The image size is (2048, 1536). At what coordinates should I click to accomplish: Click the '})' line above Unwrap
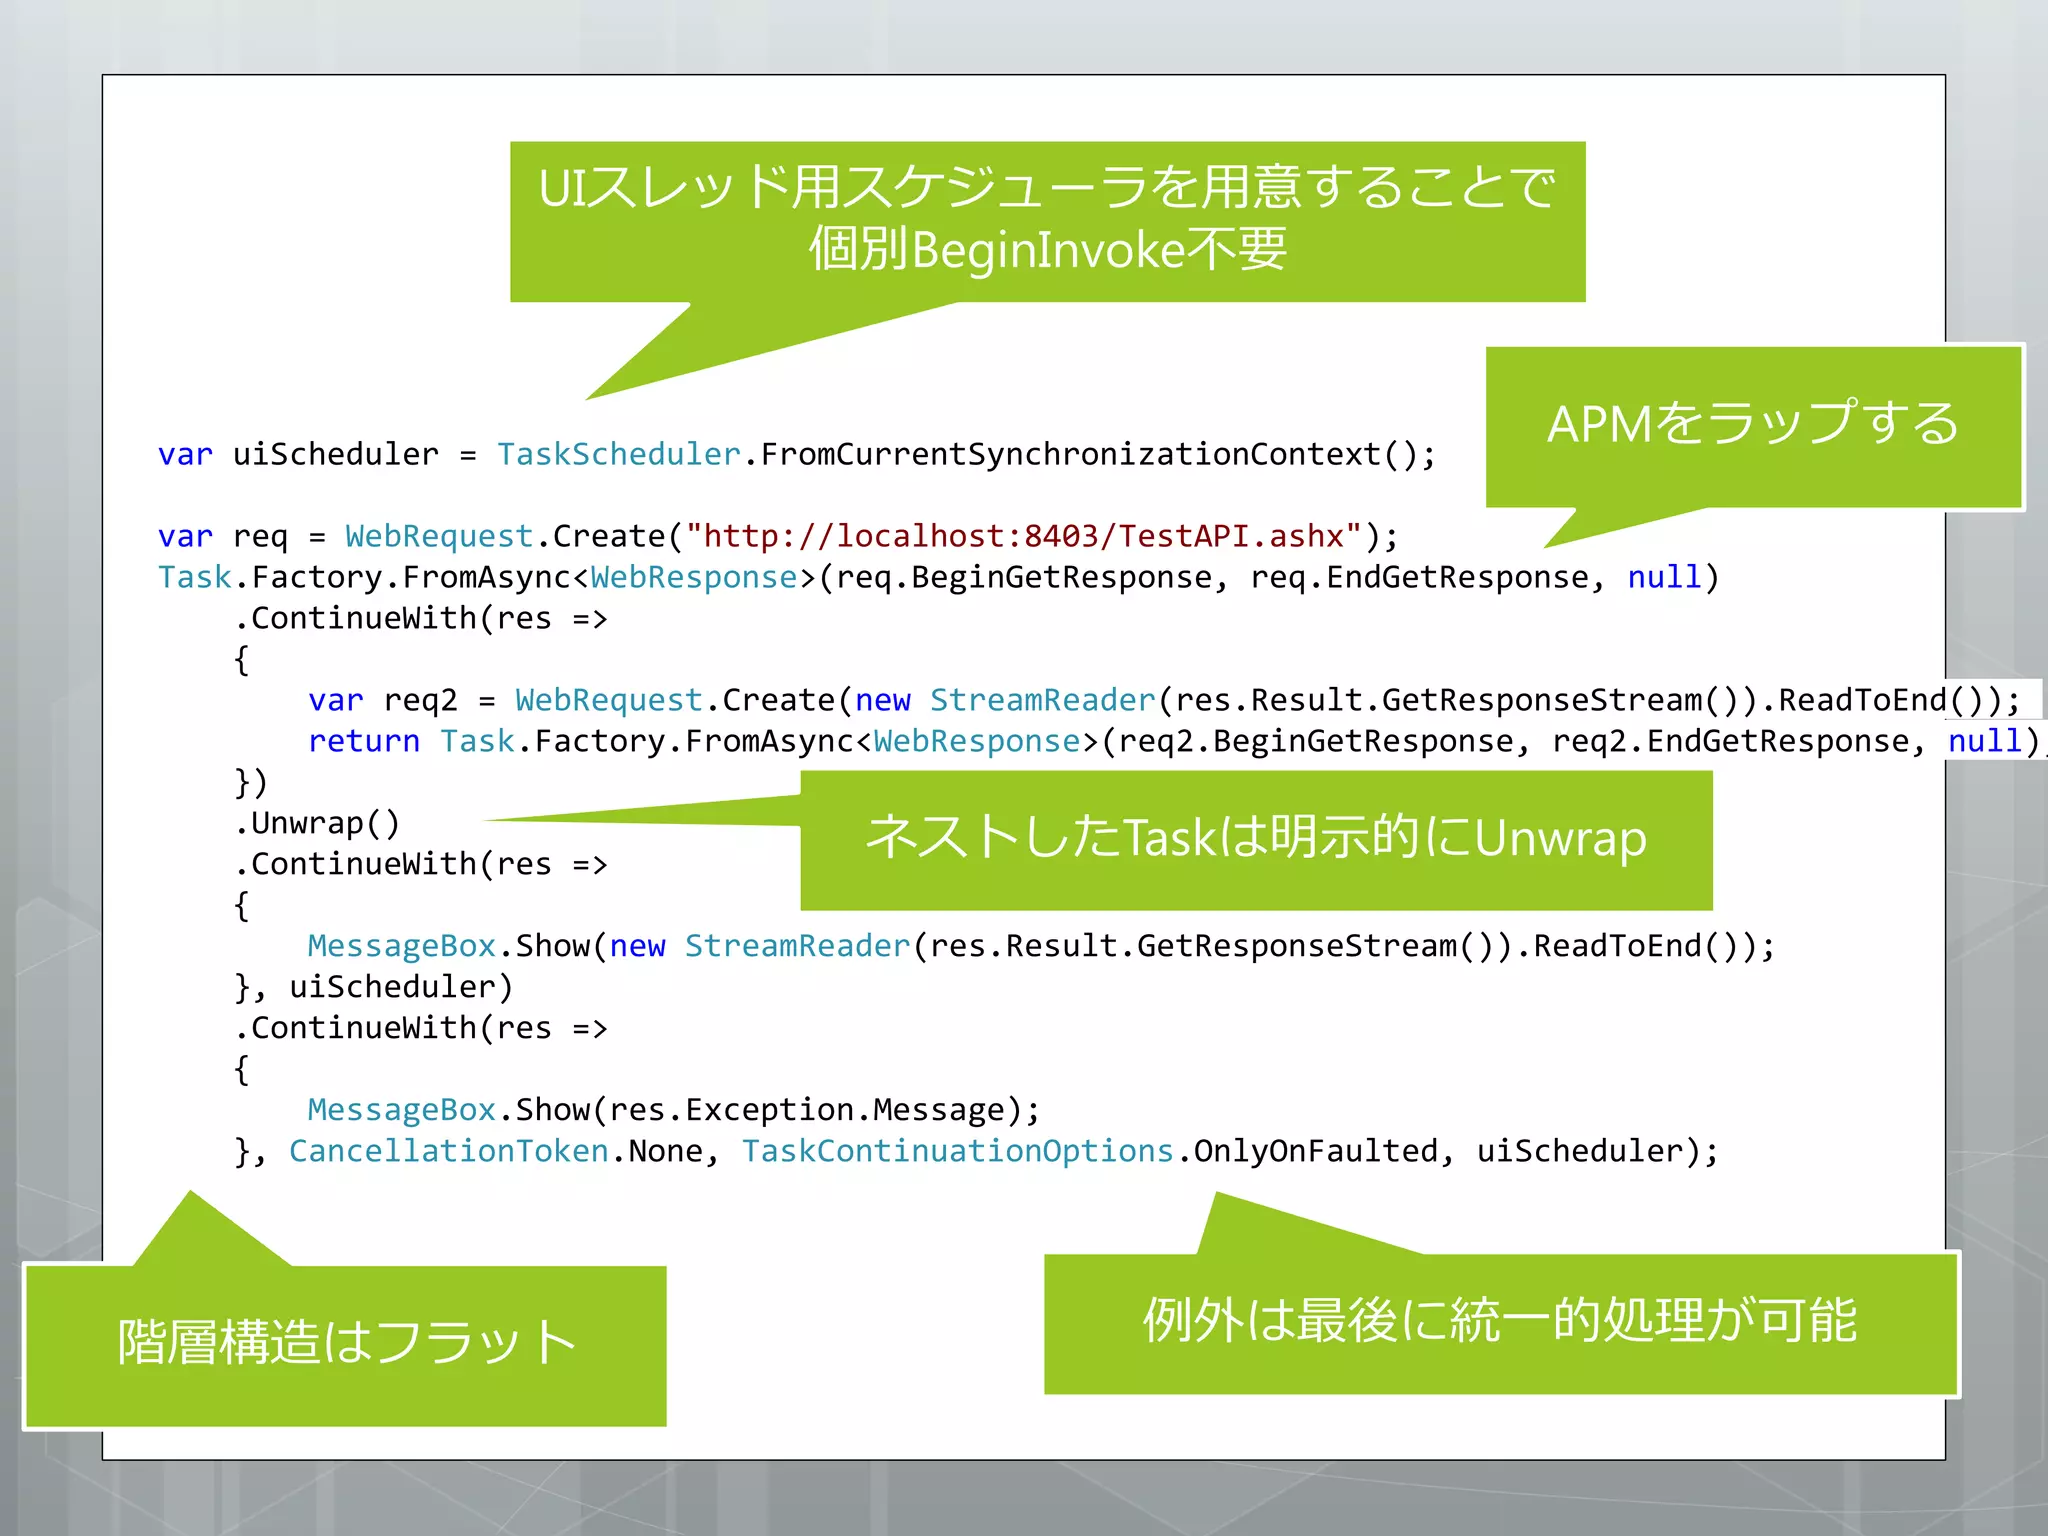click(251, 783)
